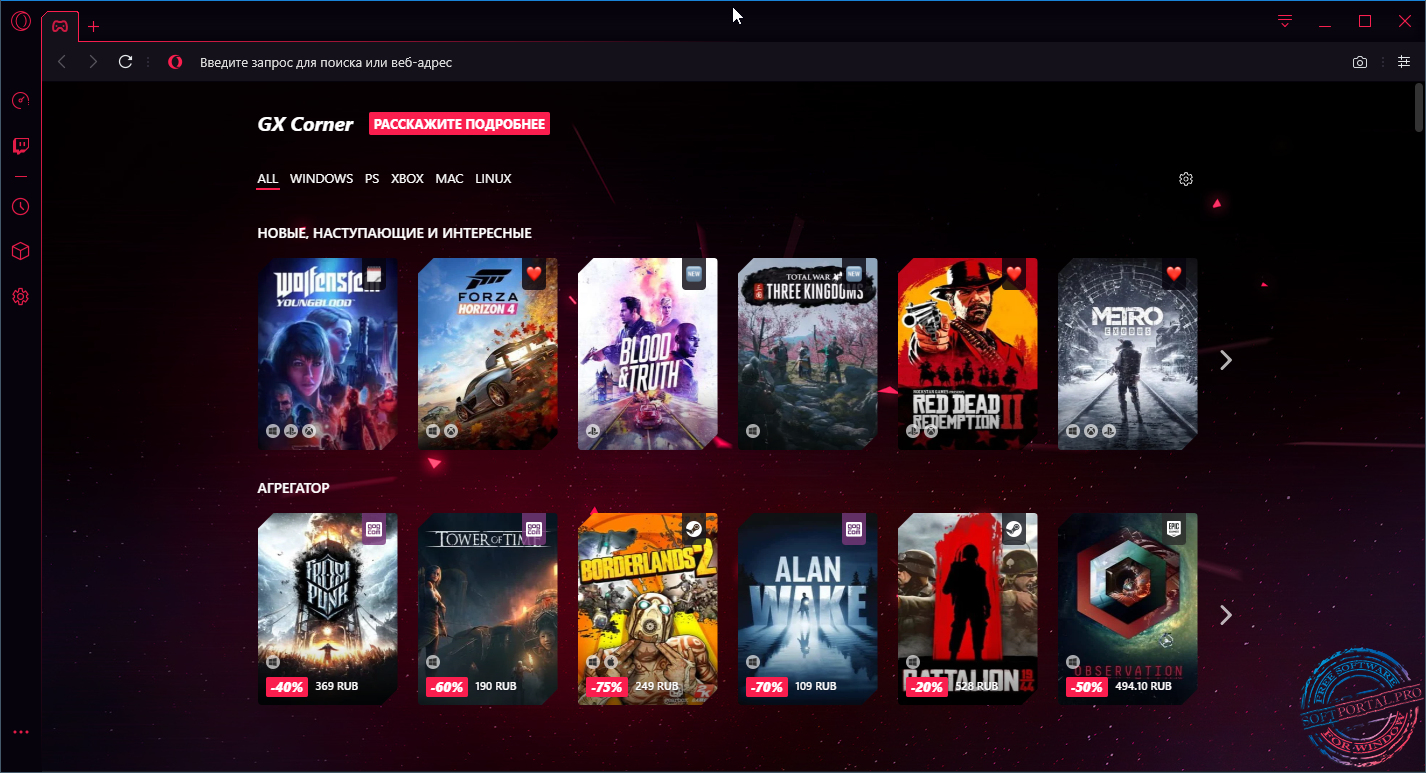Click the АГРЕГАТОР section heading
Screen dimensions: 1426x773
point(293,488)
